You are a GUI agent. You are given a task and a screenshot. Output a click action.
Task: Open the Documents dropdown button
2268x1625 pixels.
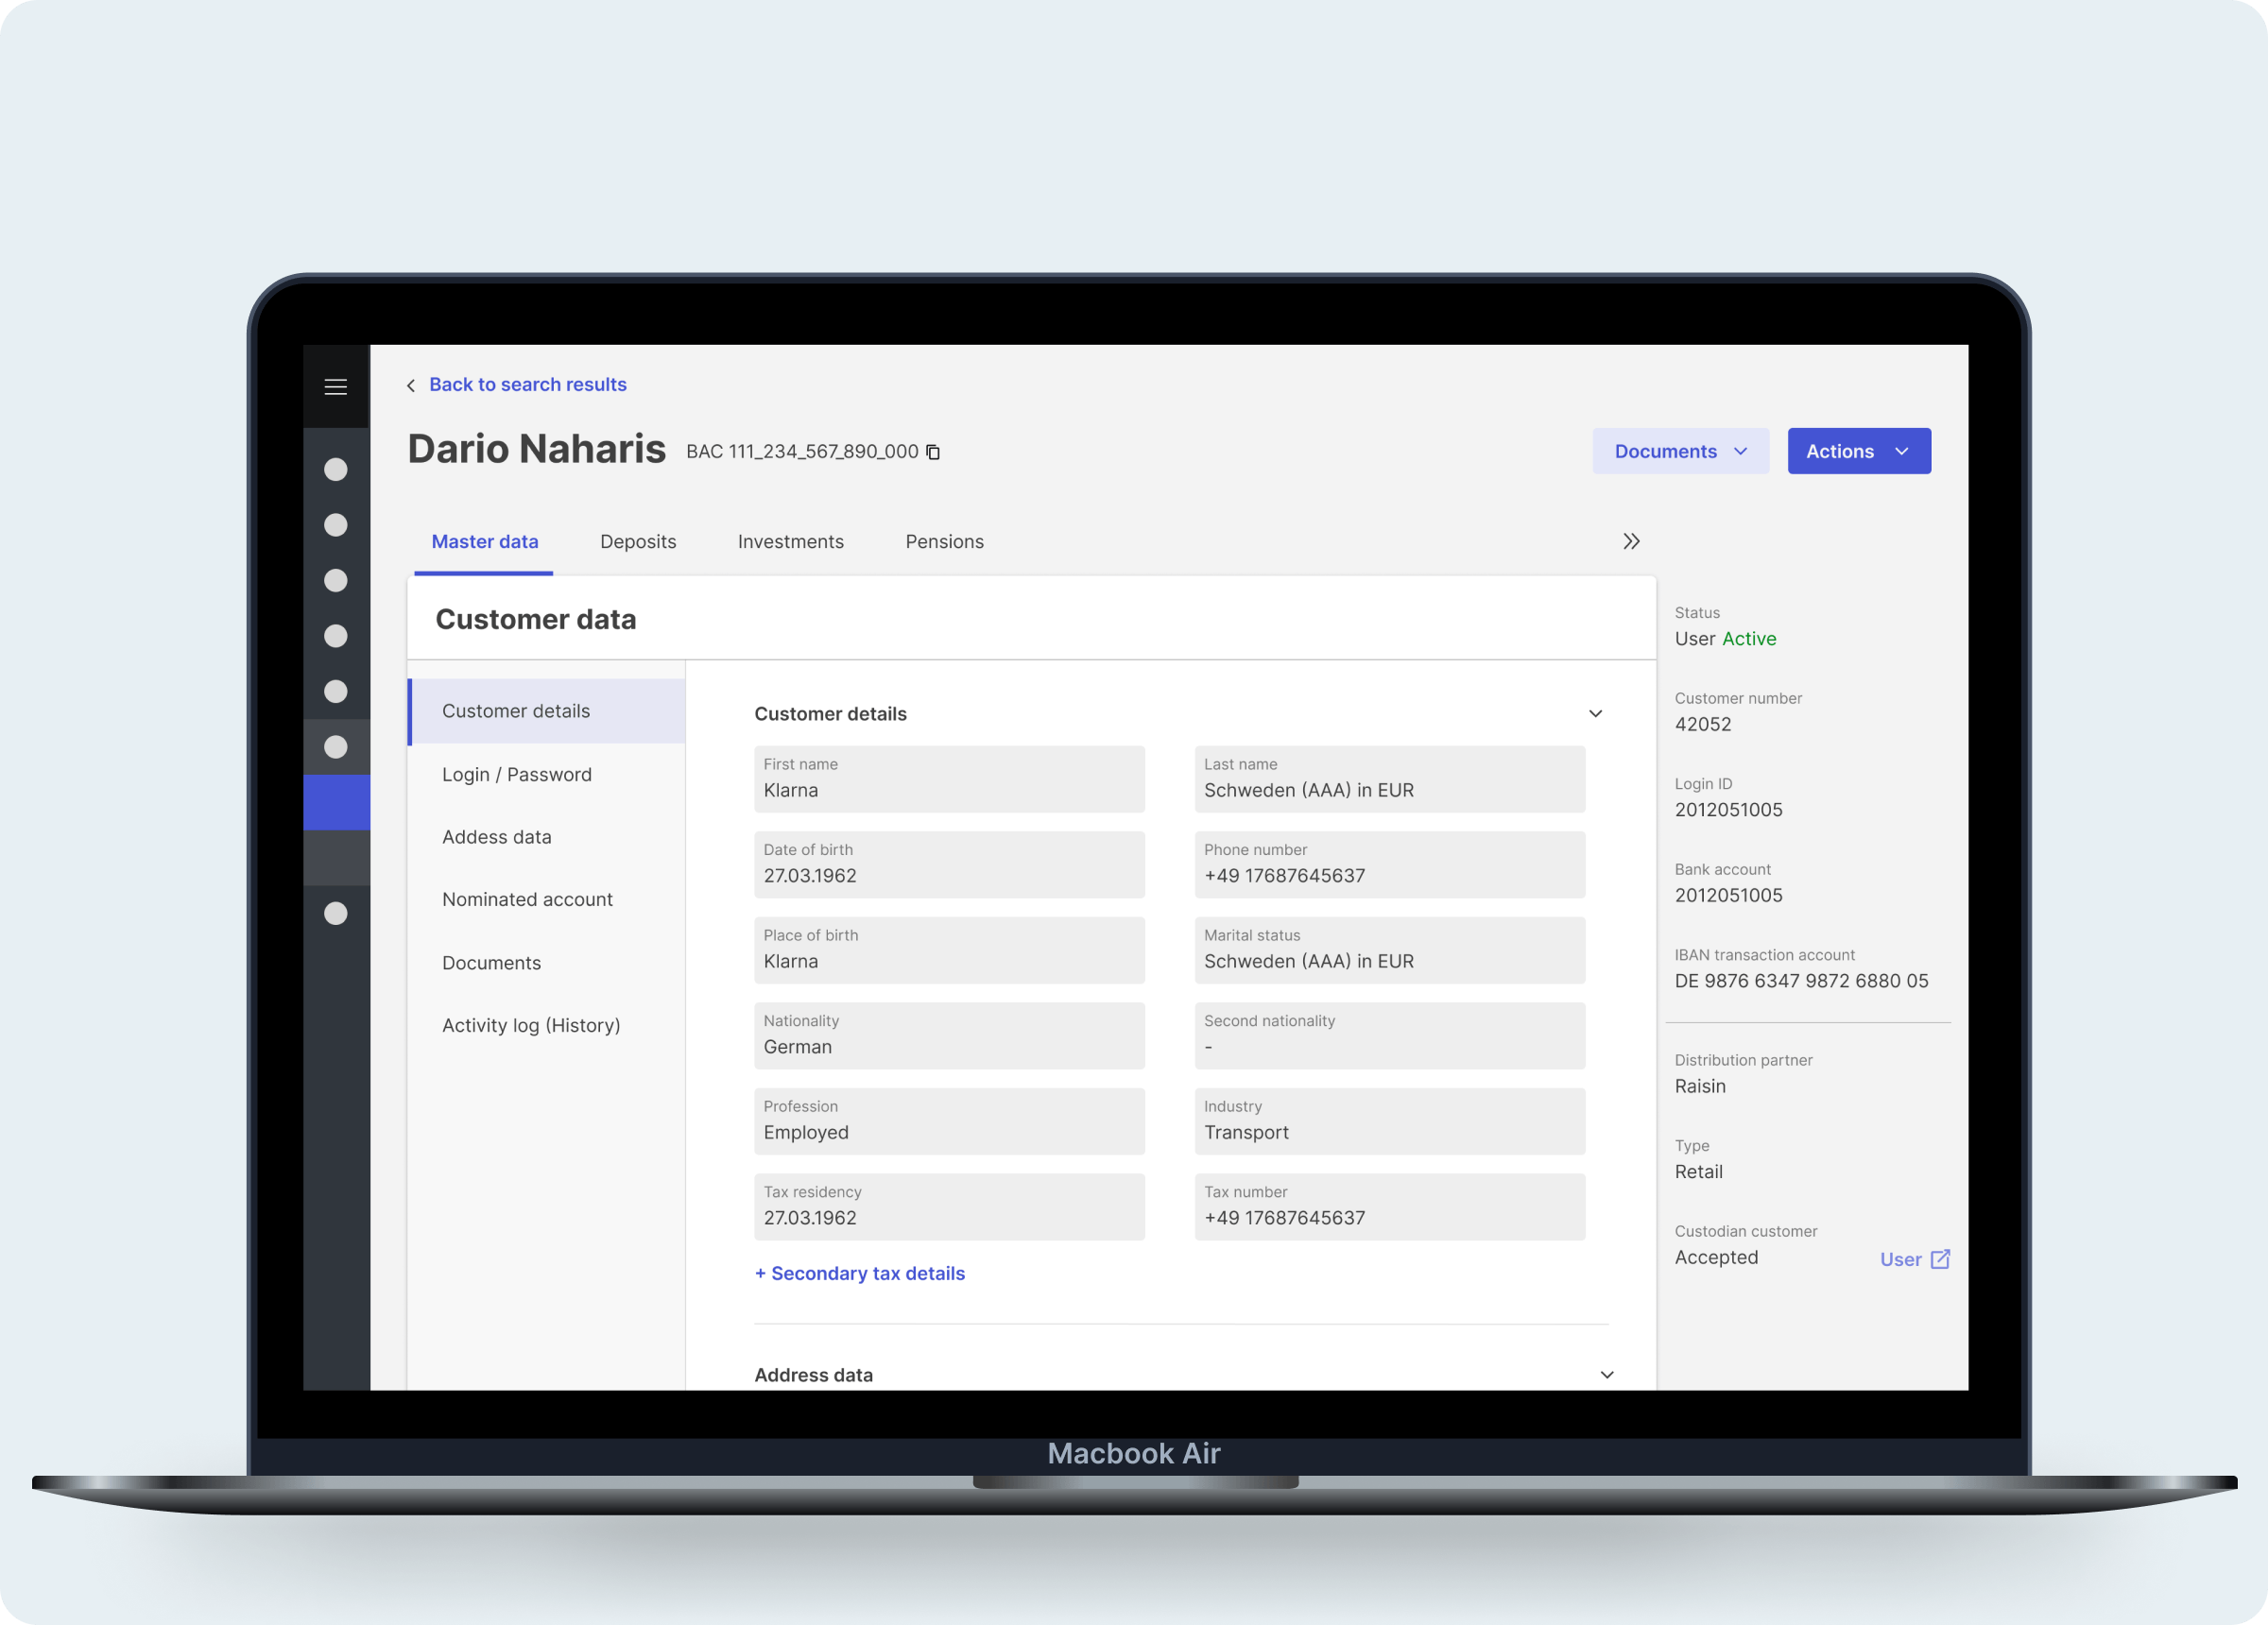pyautogui.click(x=1680, y=451)
